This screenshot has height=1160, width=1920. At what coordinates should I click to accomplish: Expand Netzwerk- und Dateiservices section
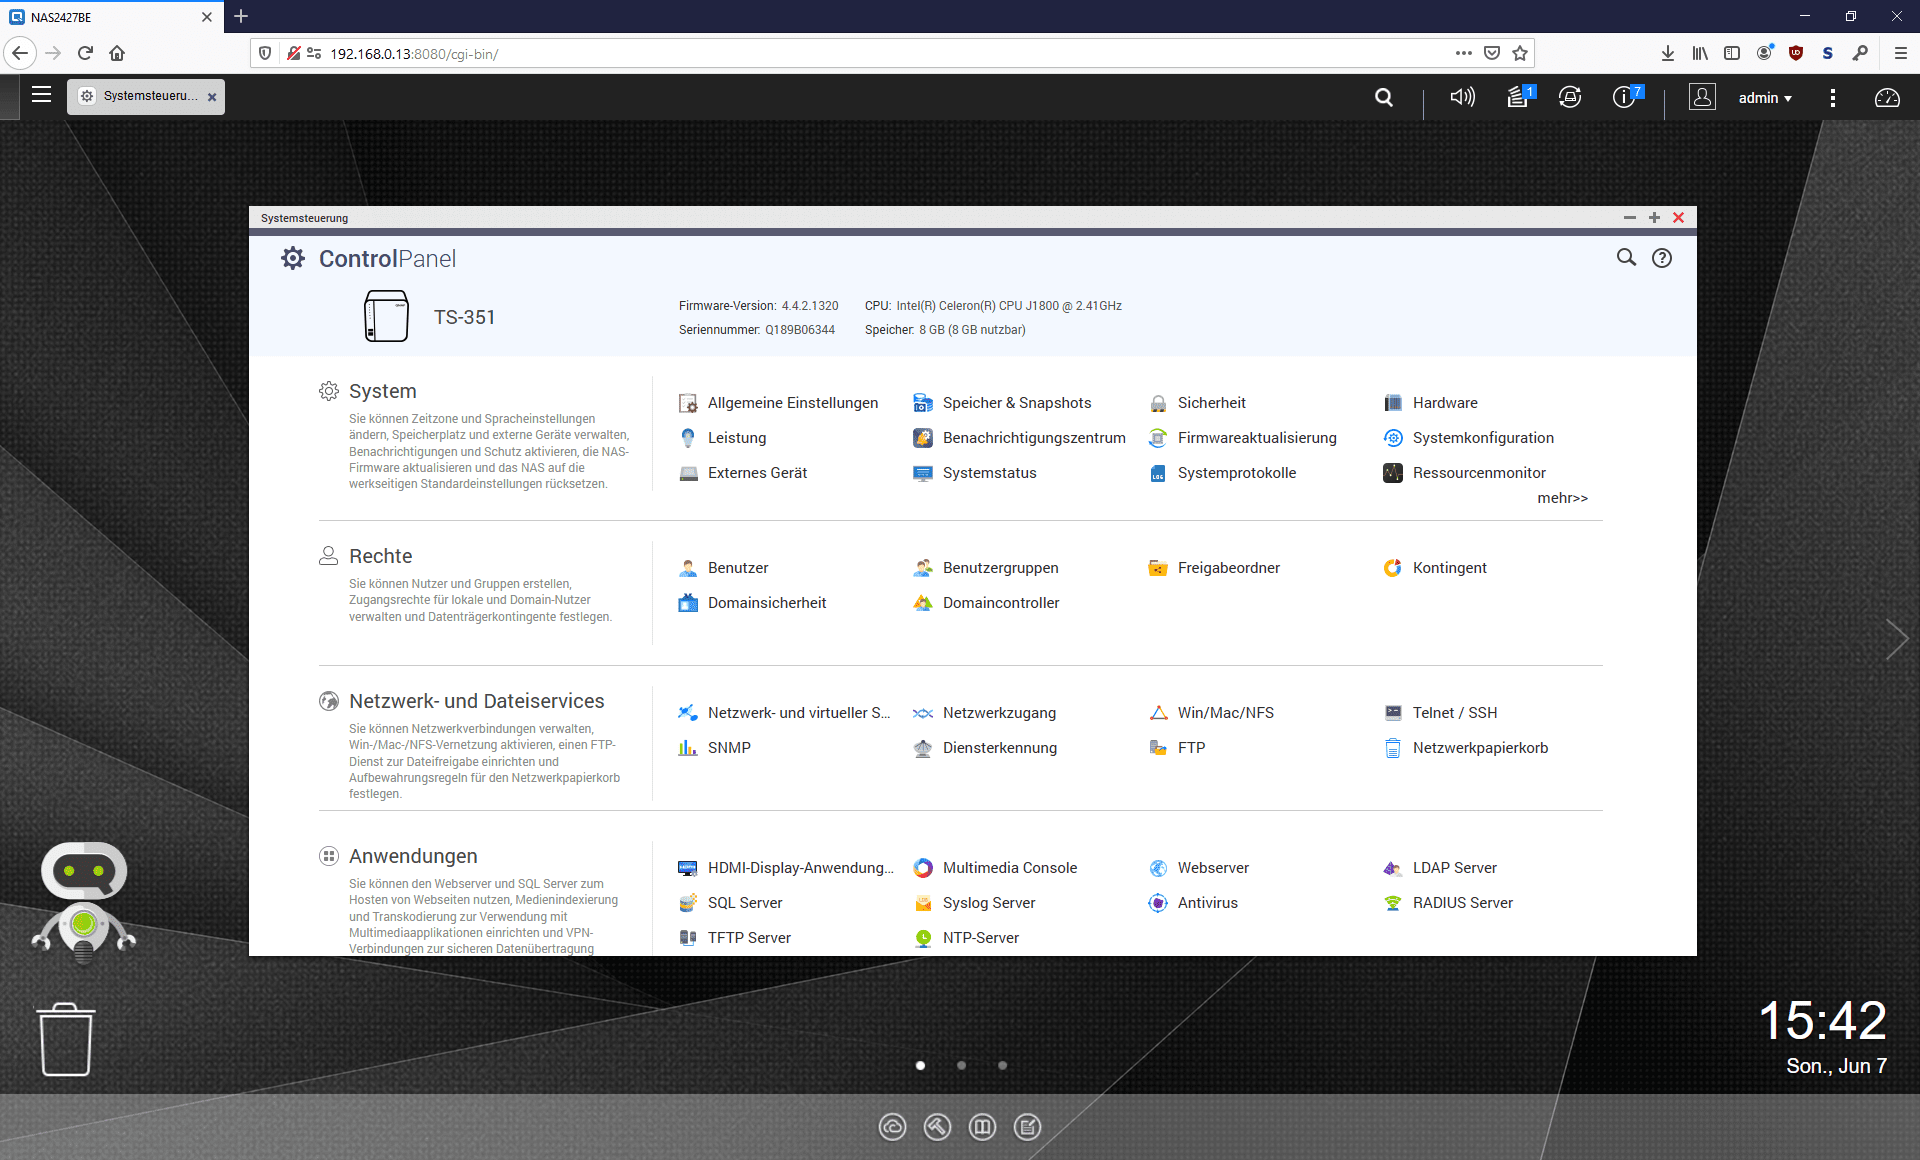tap(476, 699)
